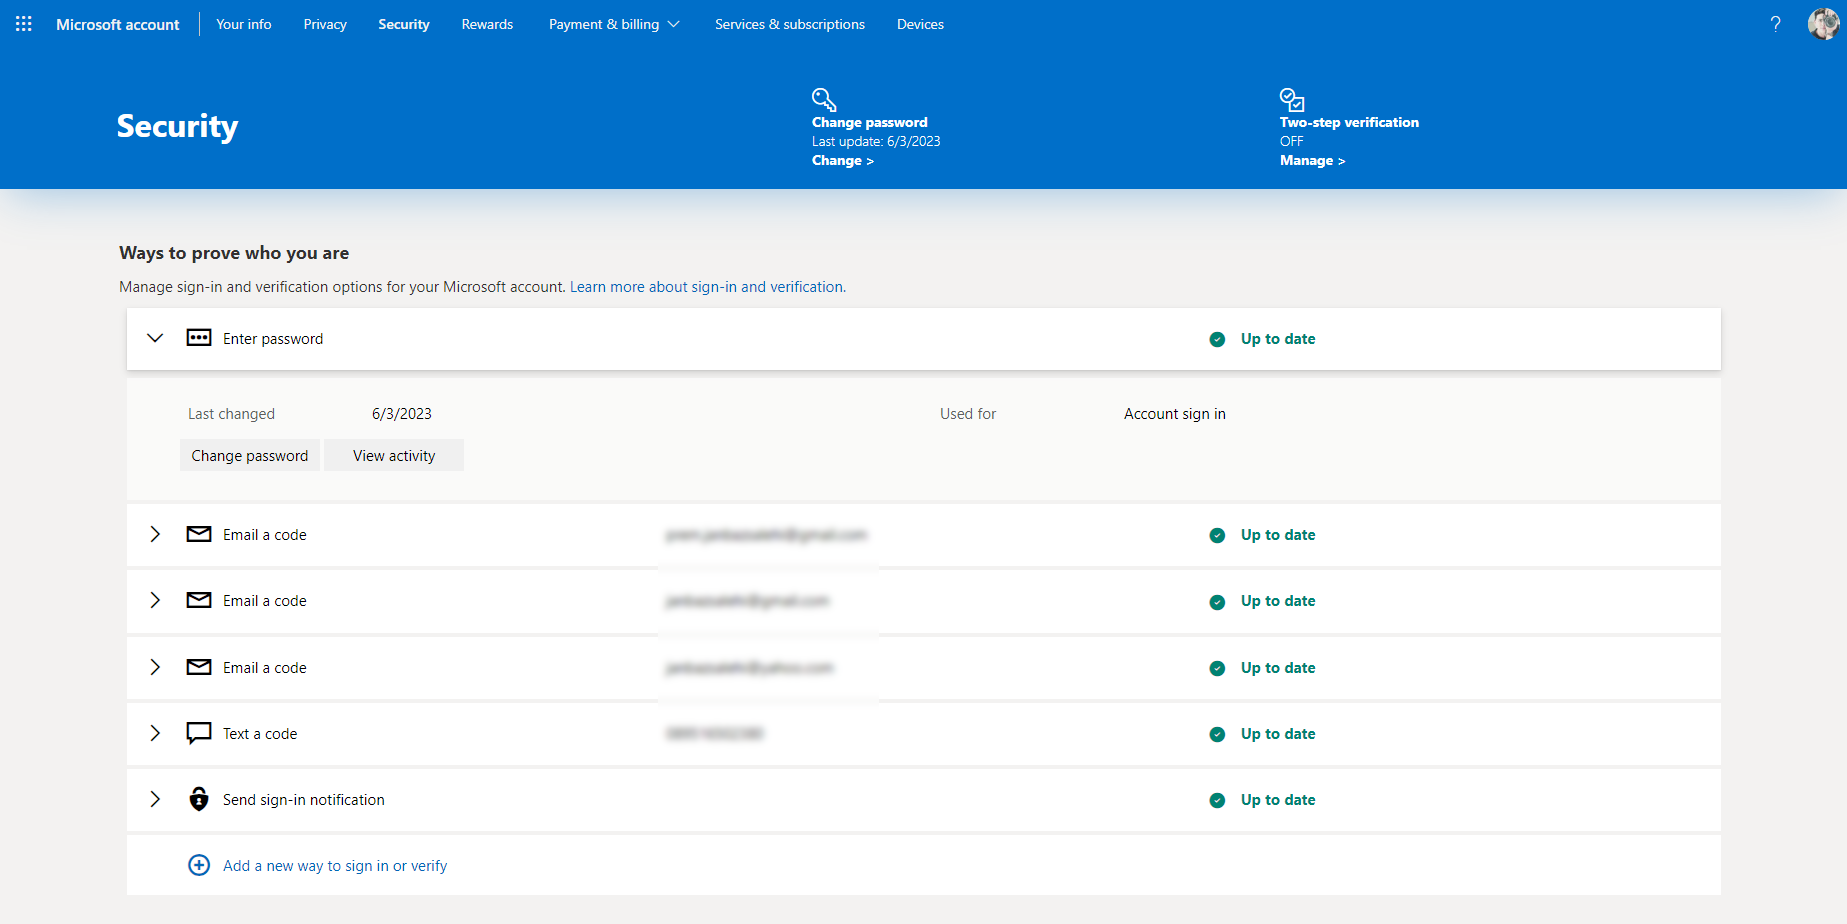This screenshot has width=1847, height=924.
Task: Click the envelope icon beside the Yahoo-looking address
Action: (199, 667)
